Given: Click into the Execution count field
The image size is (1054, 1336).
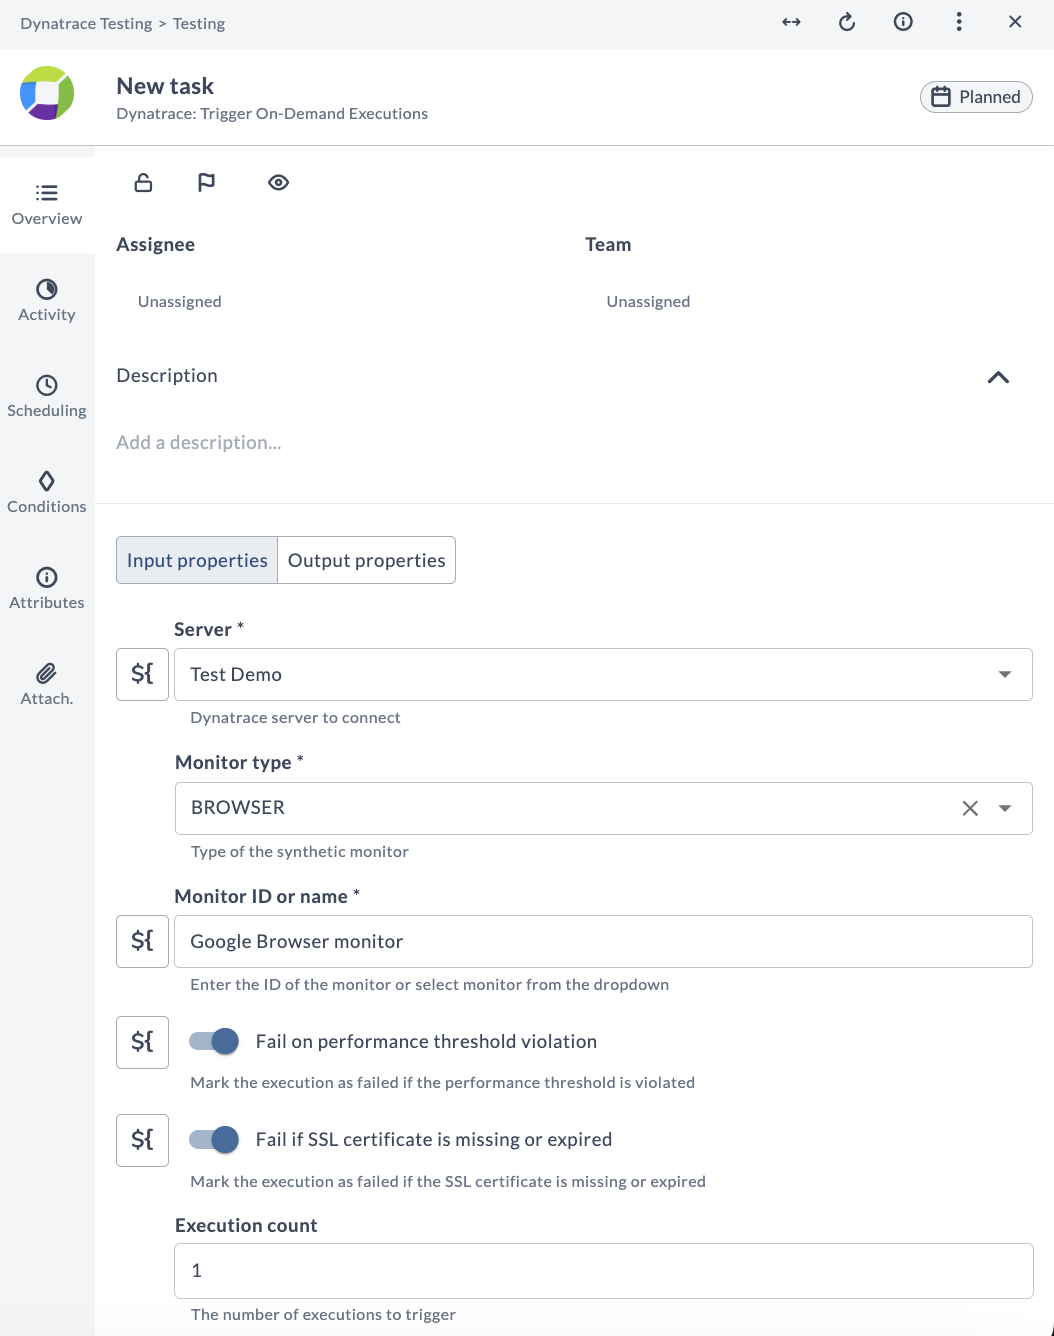Looking at the screenshot, I should pos(603,1270).
